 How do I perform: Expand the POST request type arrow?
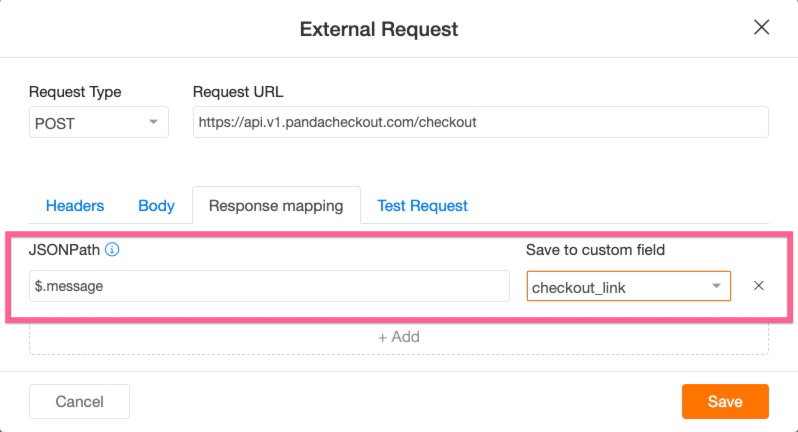pyautogui.click(x=153, y=122)
